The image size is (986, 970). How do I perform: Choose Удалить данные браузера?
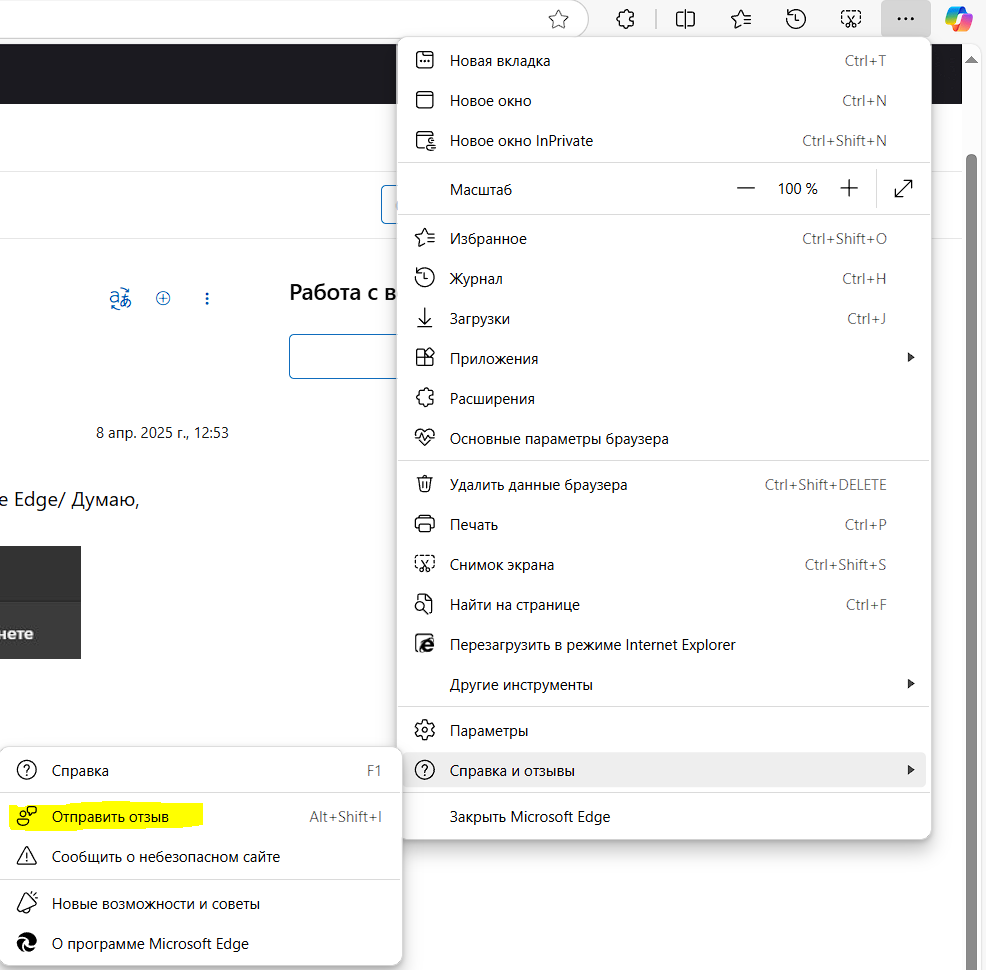pos(663,485)
